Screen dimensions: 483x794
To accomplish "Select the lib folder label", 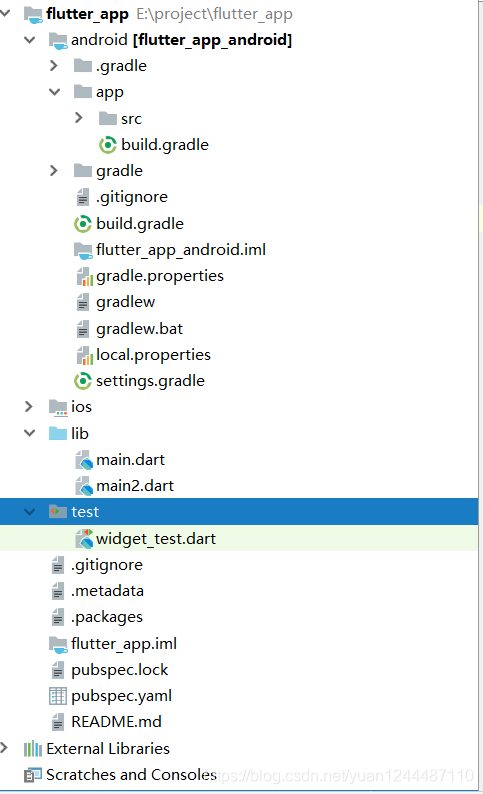I will point(80,433).
